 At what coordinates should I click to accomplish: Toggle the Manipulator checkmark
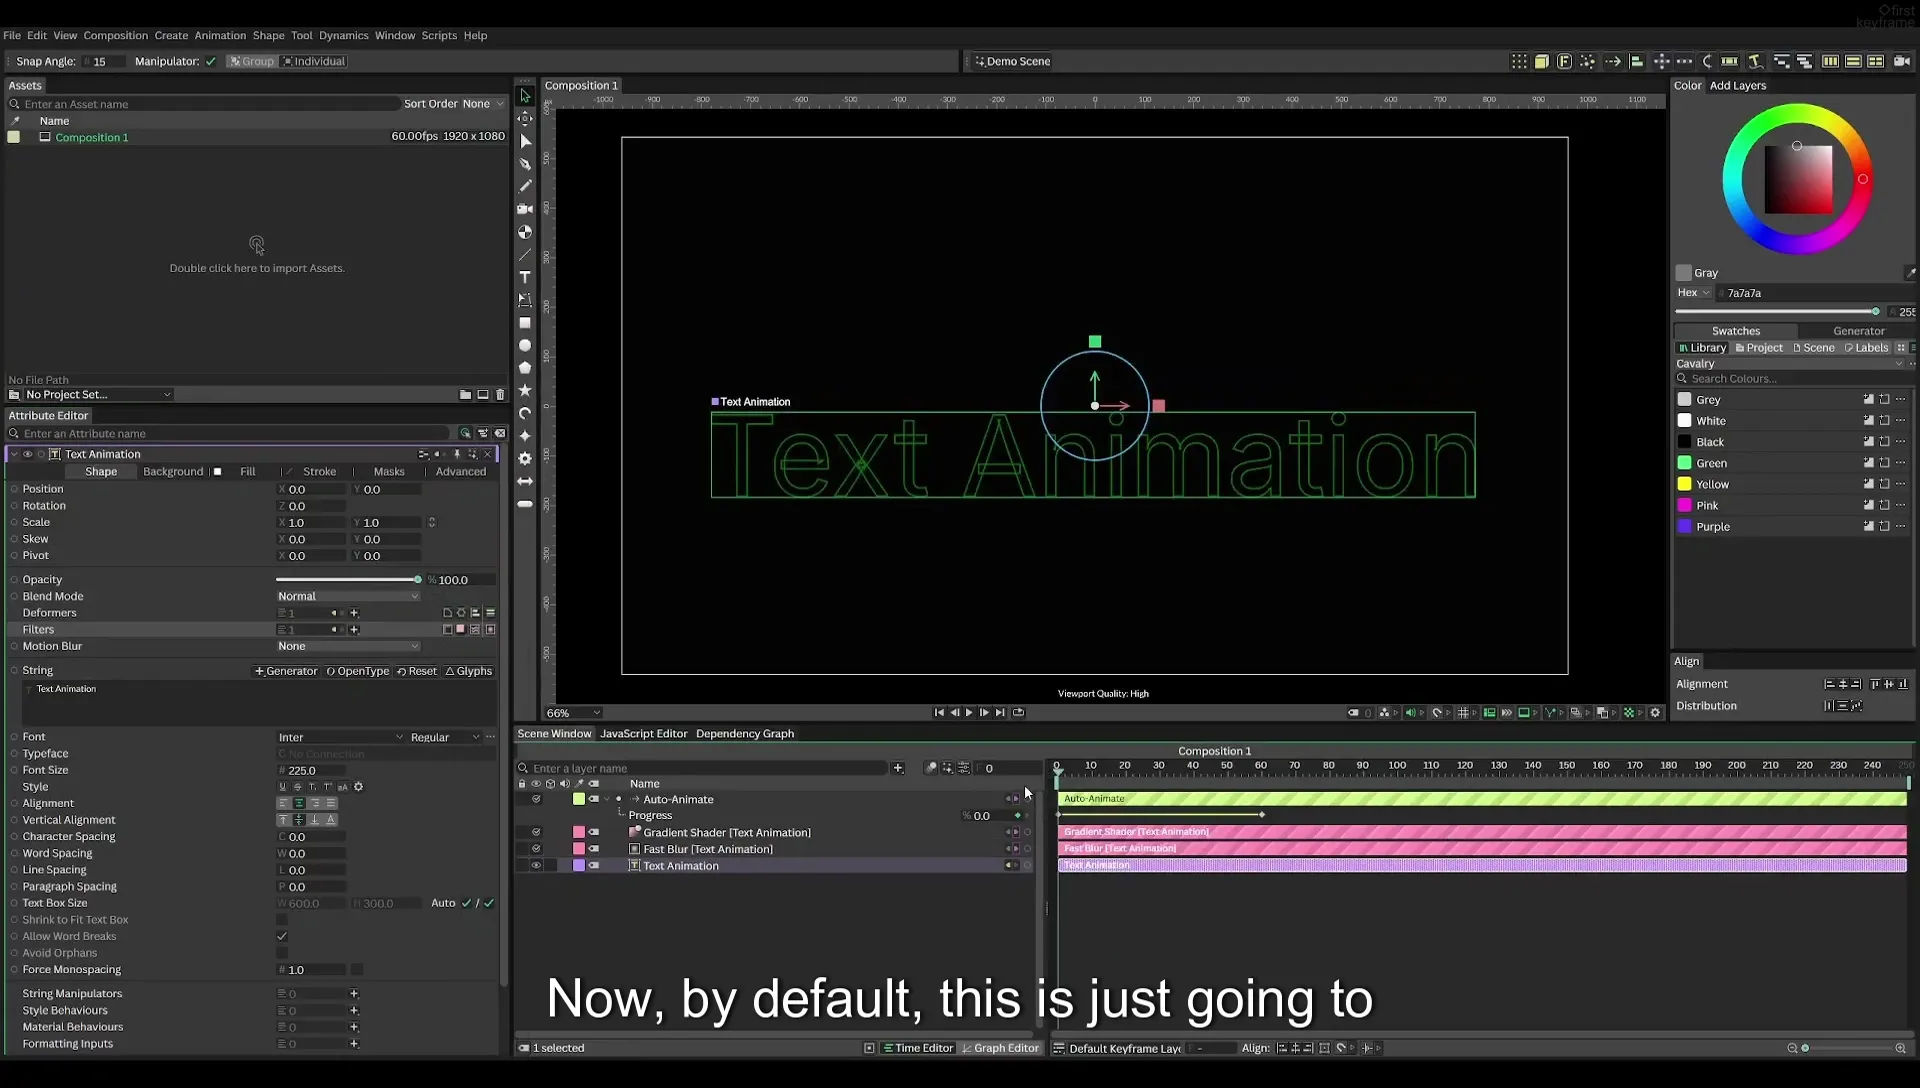coord(211,61)
